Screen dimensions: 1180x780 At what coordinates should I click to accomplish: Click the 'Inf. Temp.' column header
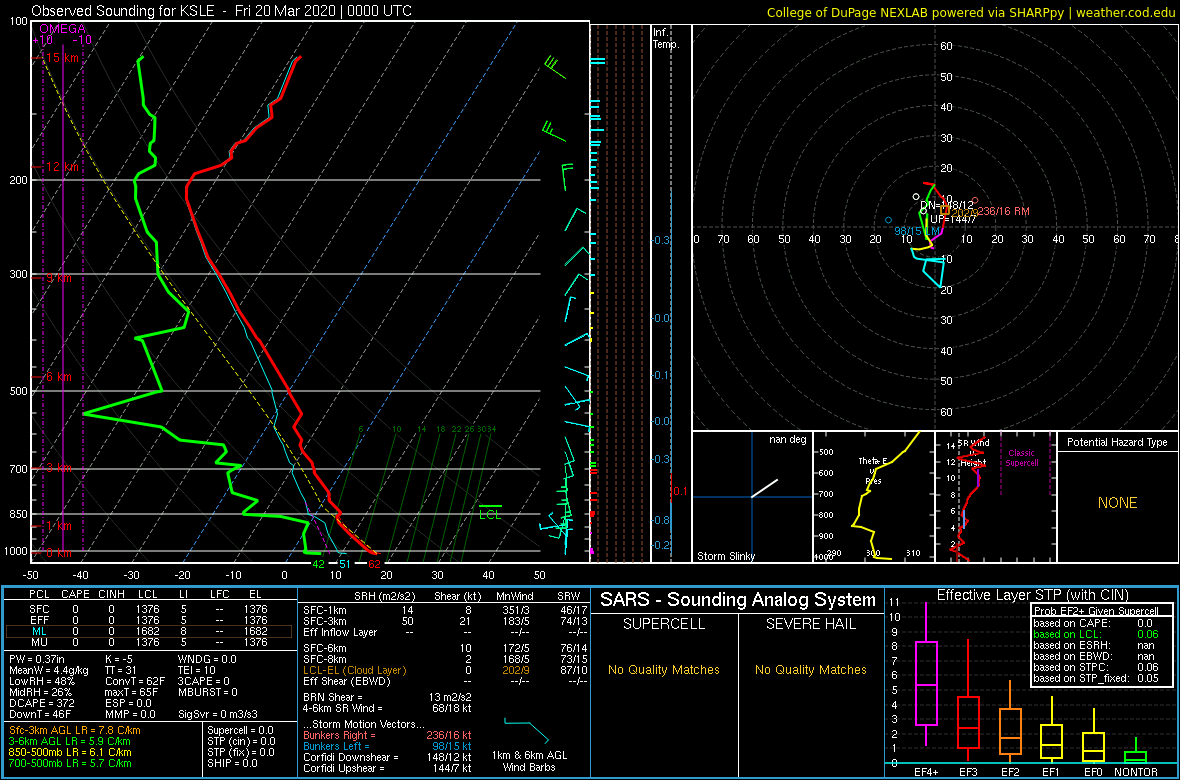click(667, 38)
